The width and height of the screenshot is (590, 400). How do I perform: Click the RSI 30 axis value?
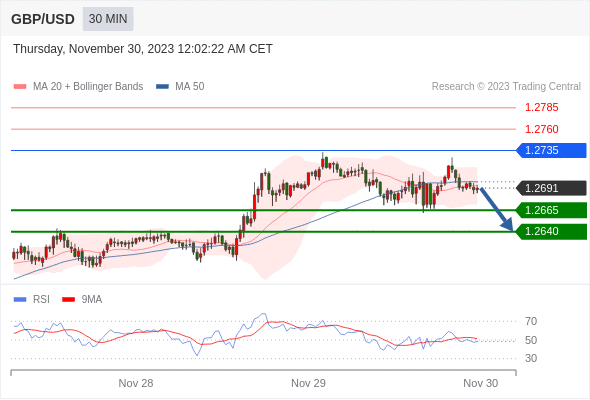pos(531,358)
